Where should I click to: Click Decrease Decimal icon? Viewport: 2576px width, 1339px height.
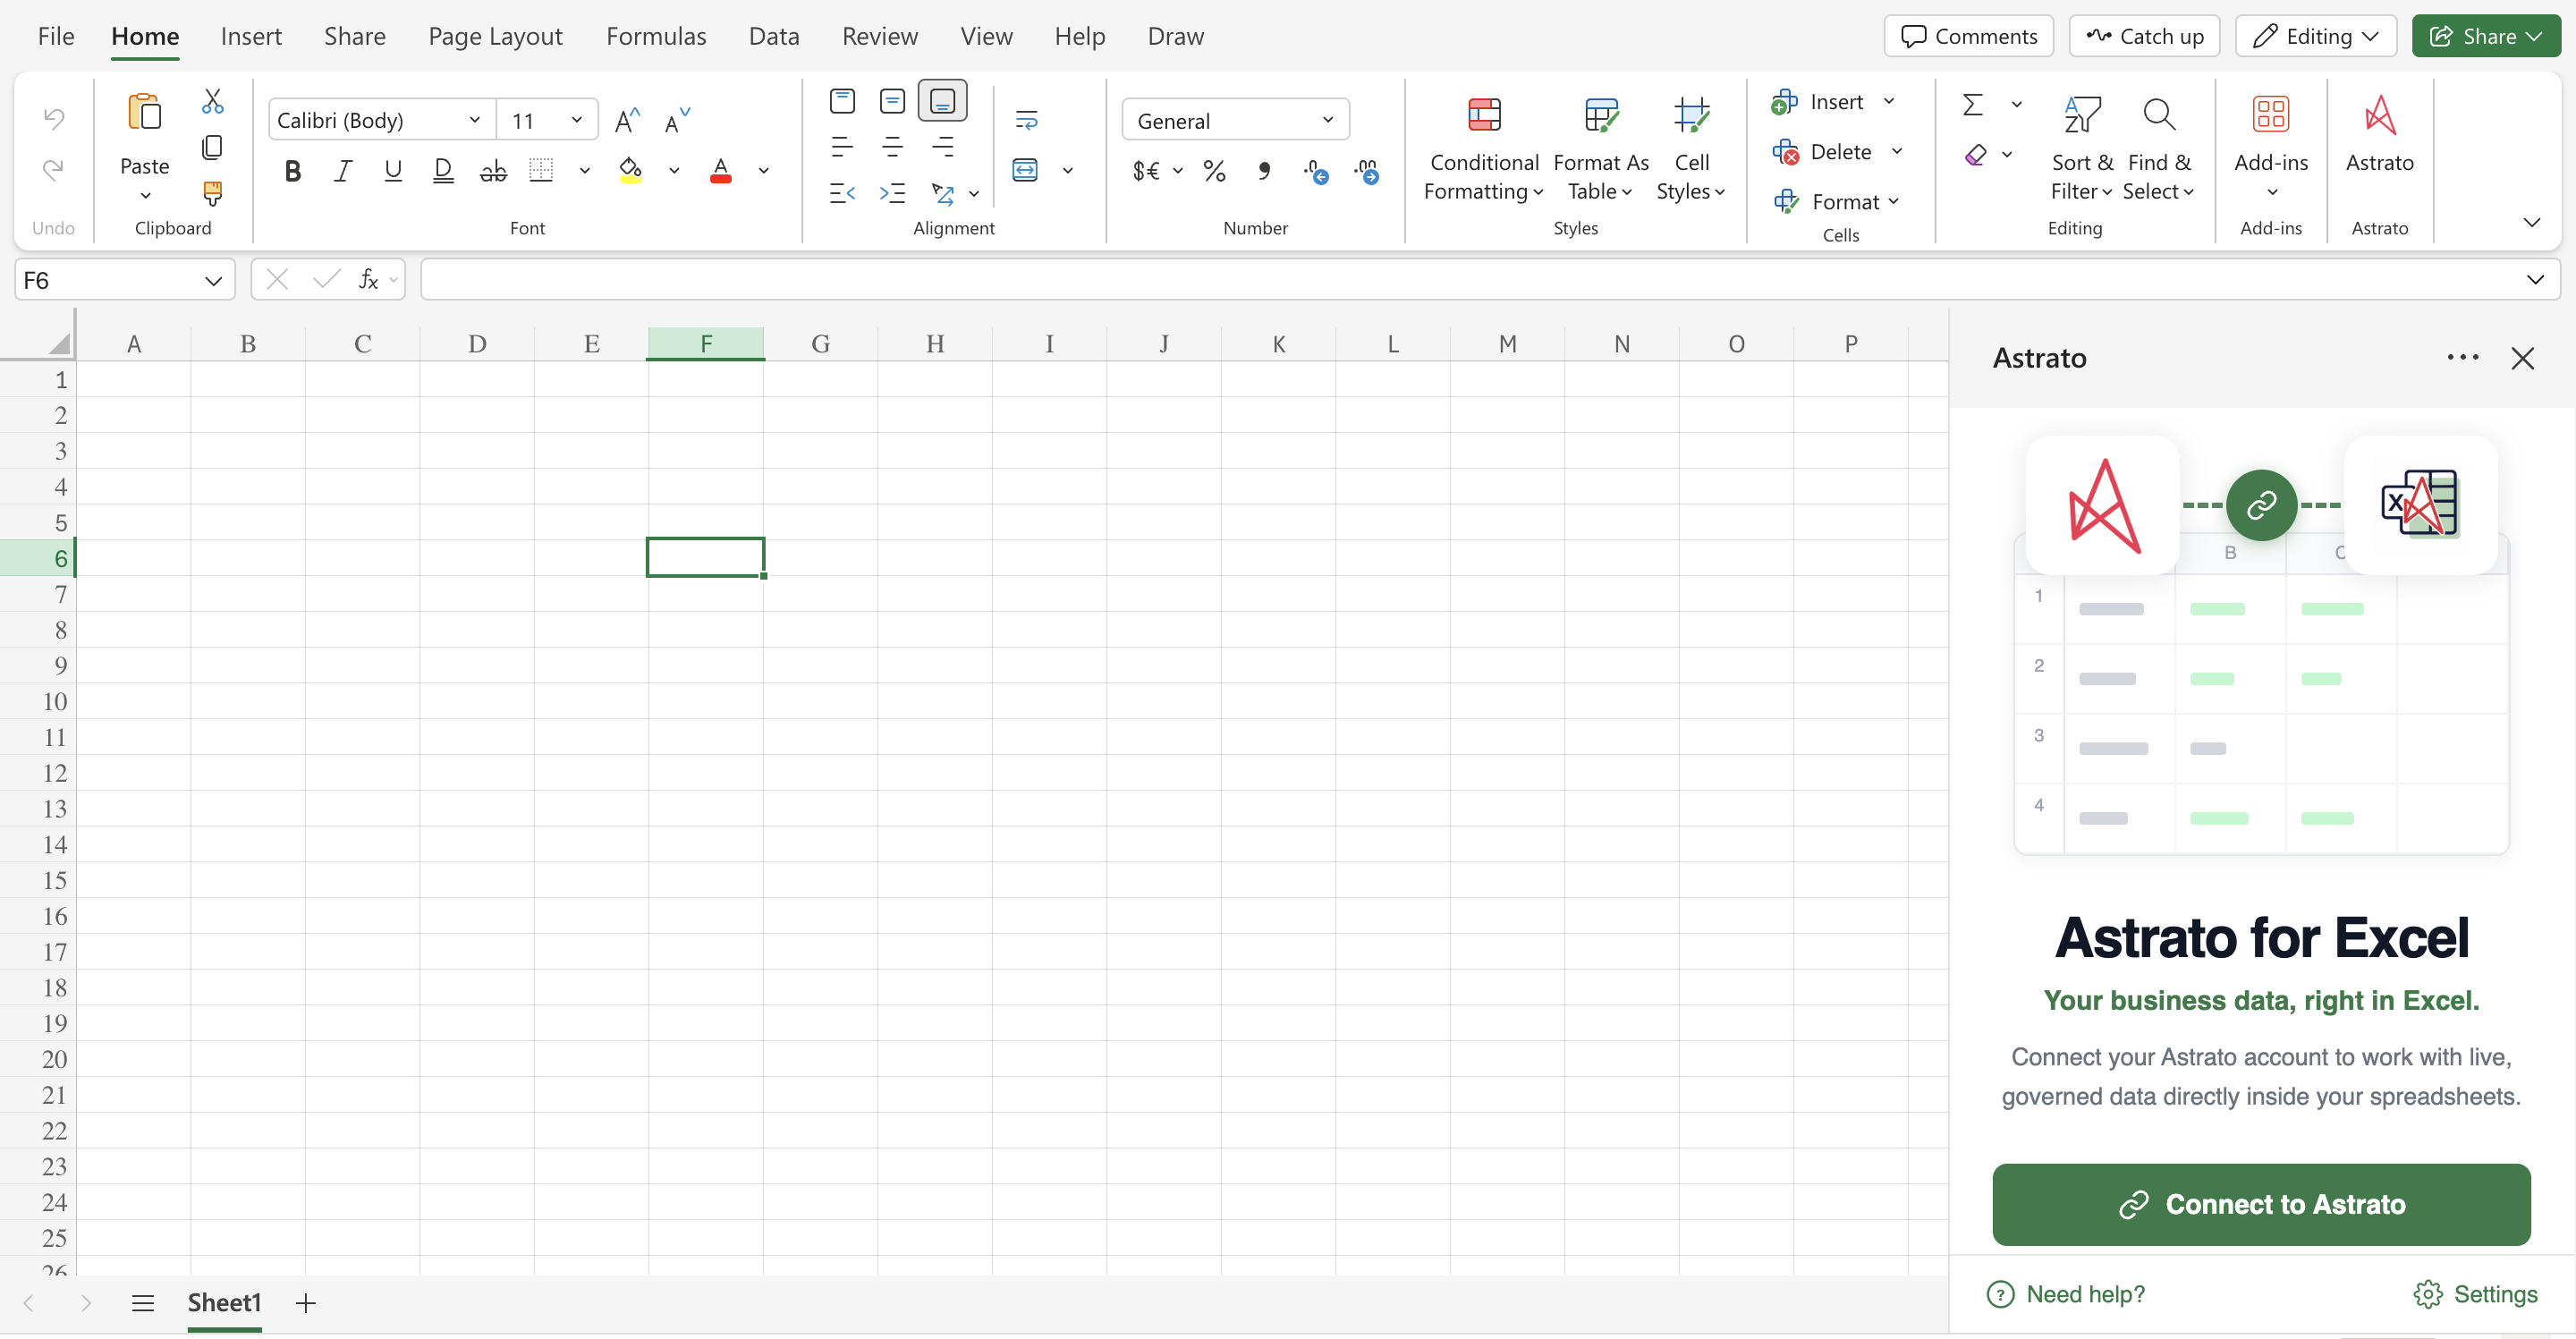point(1366,171)
